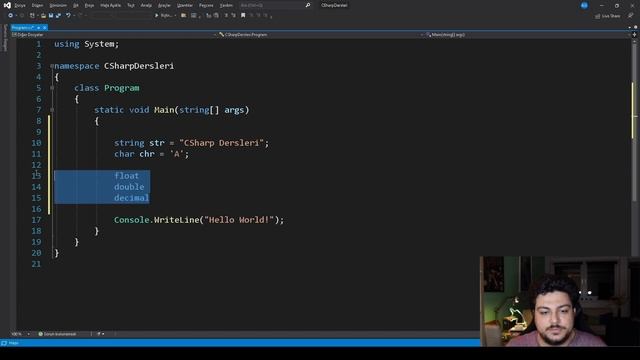Click 'CSharpDersleri' namespace name on line 3

point(139,66)
